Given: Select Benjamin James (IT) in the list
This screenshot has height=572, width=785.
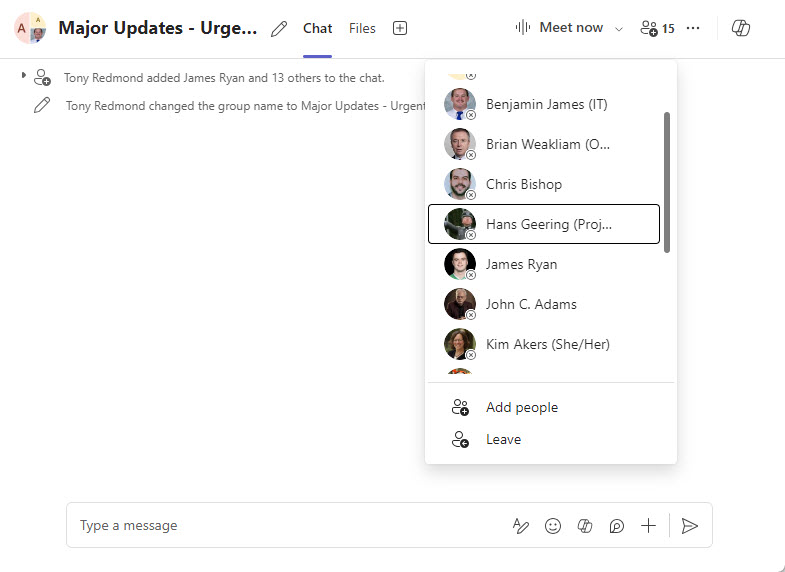Looking at the screenshot, I should tap(544, 104).
